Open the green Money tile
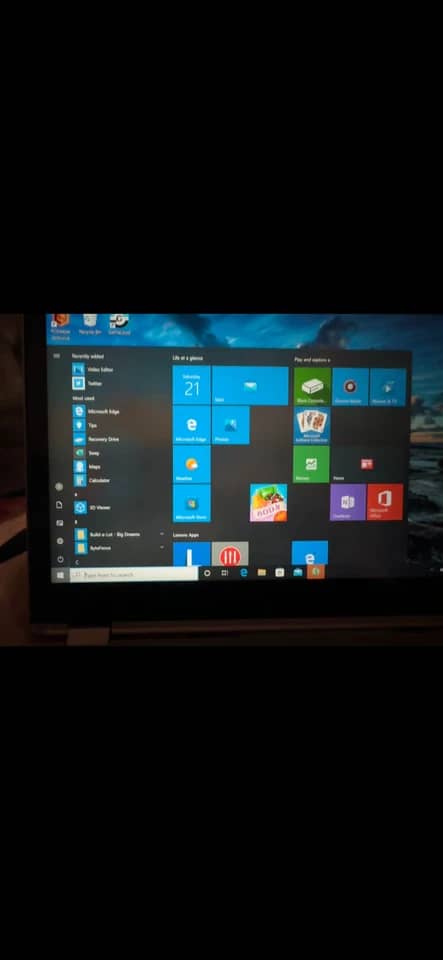Viewport: 443px width, 960px height. [311, 464]
